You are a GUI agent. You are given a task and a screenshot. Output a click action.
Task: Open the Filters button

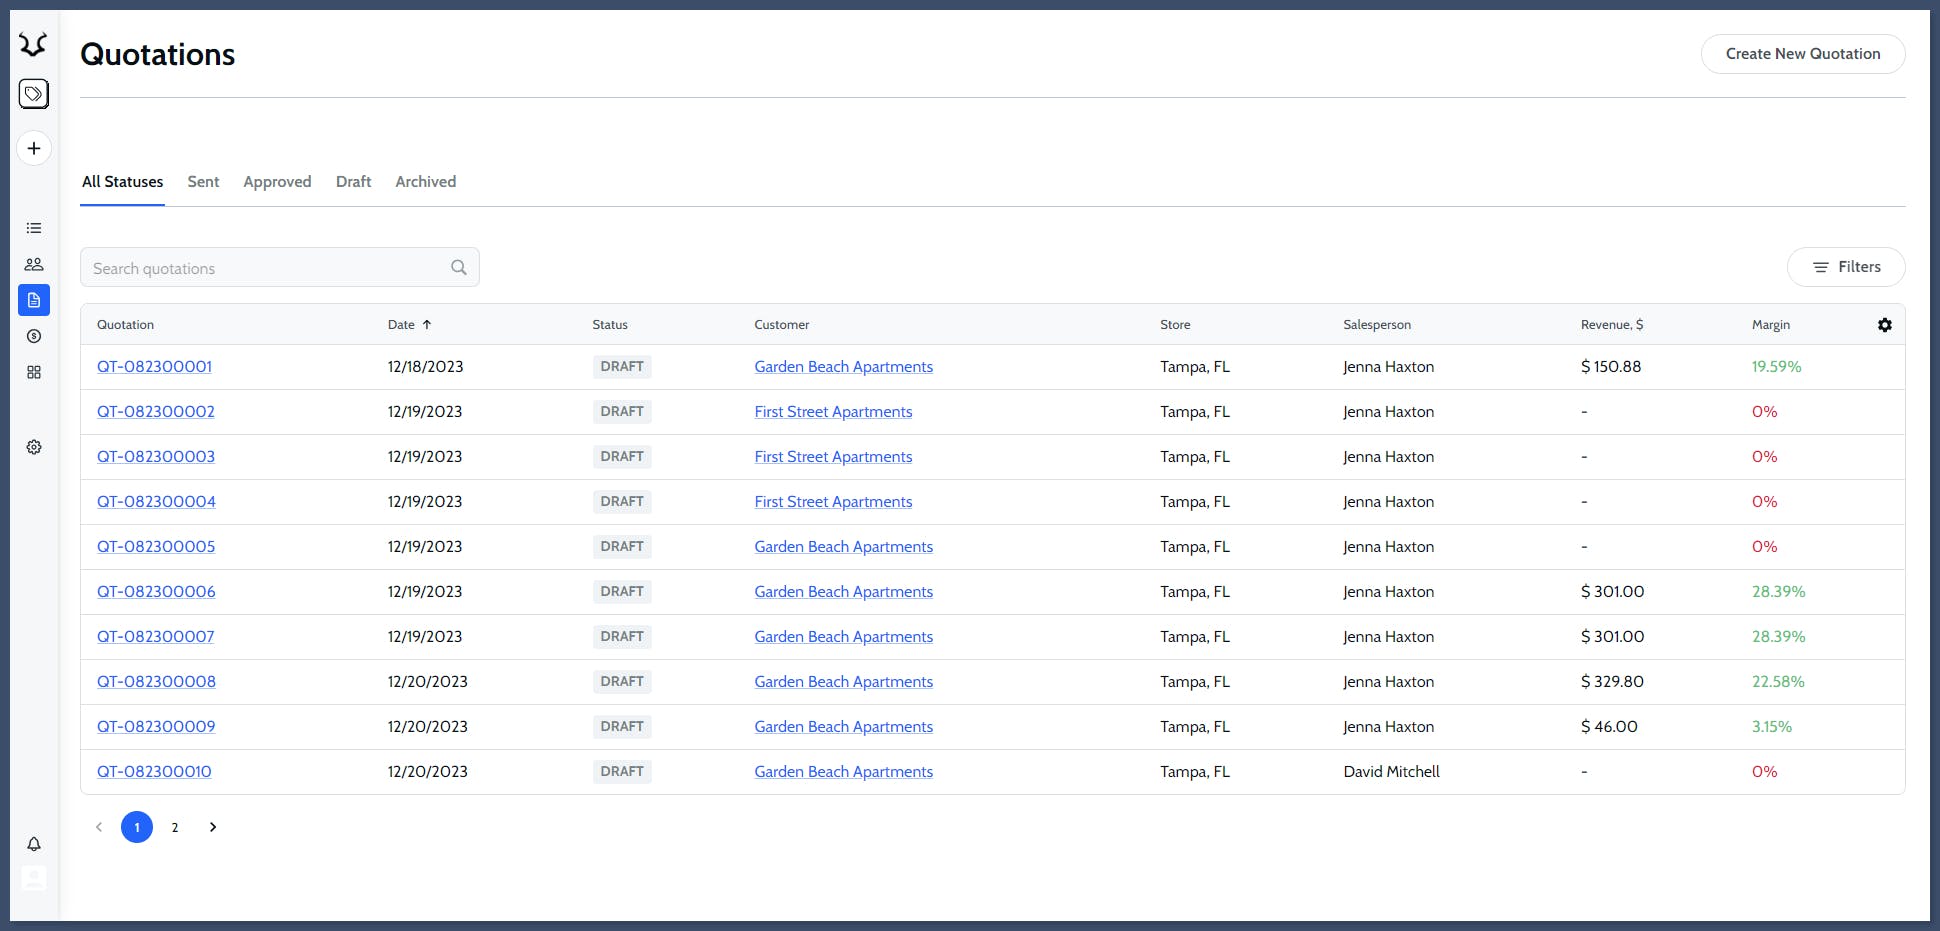tap(1846, 267)
